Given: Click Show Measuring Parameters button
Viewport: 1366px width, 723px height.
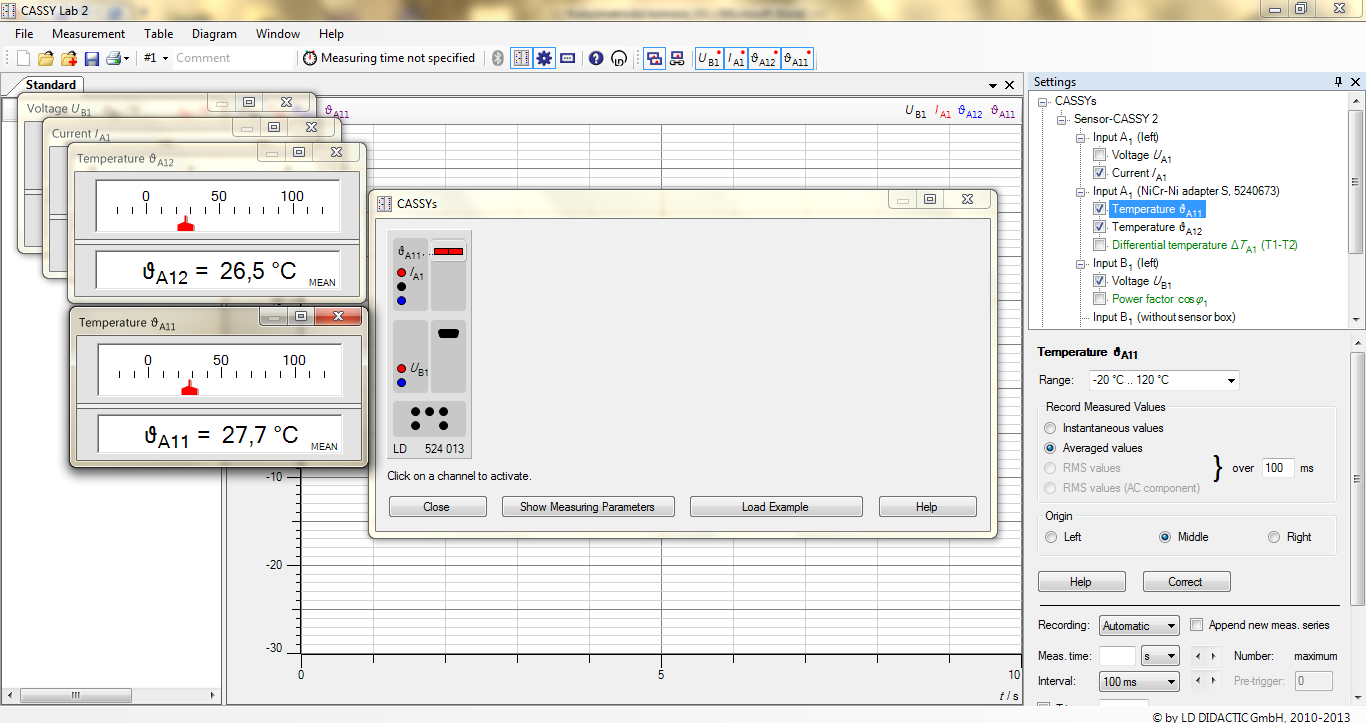Looking at the screenshot, I should [587, 507].
